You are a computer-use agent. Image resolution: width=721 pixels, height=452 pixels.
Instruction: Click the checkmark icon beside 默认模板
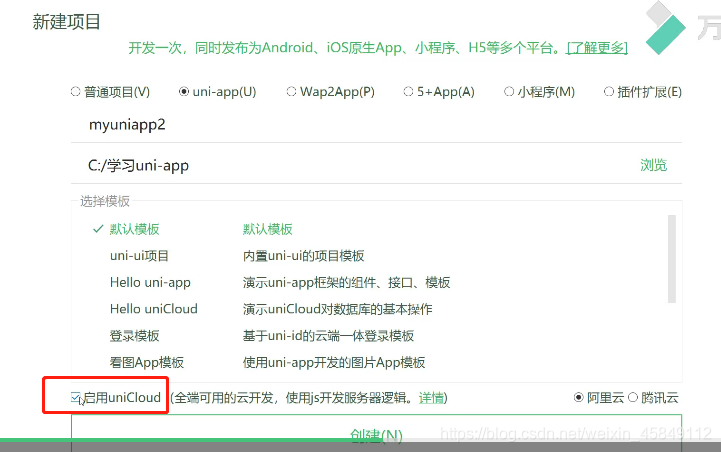coord(97,229)
